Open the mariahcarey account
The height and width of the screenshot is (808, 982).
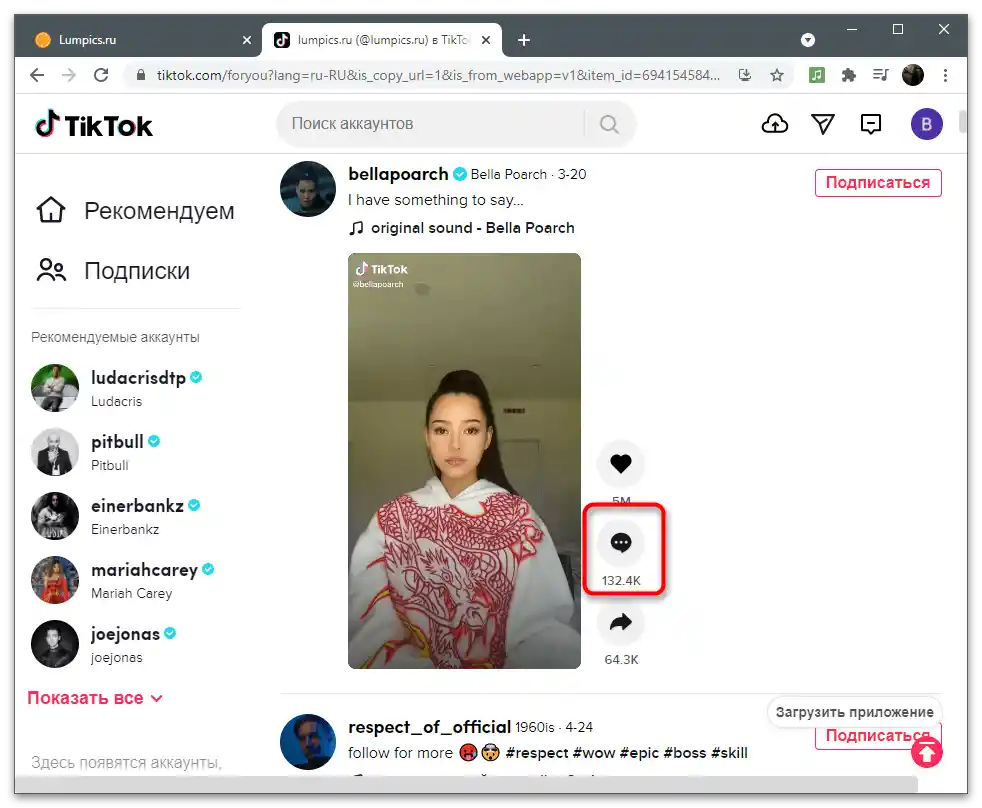(123, 580)
